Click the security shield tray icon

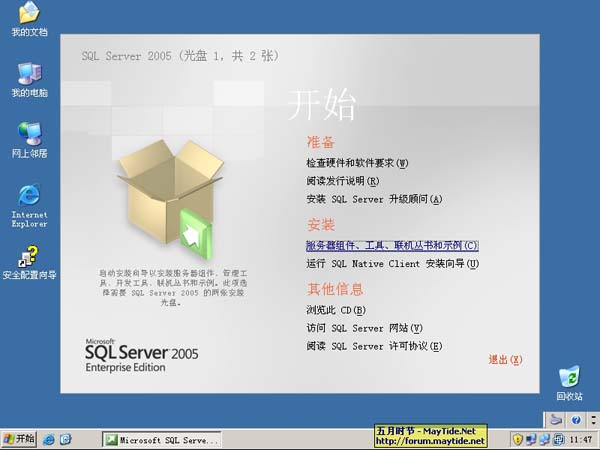tap(518, 439)
